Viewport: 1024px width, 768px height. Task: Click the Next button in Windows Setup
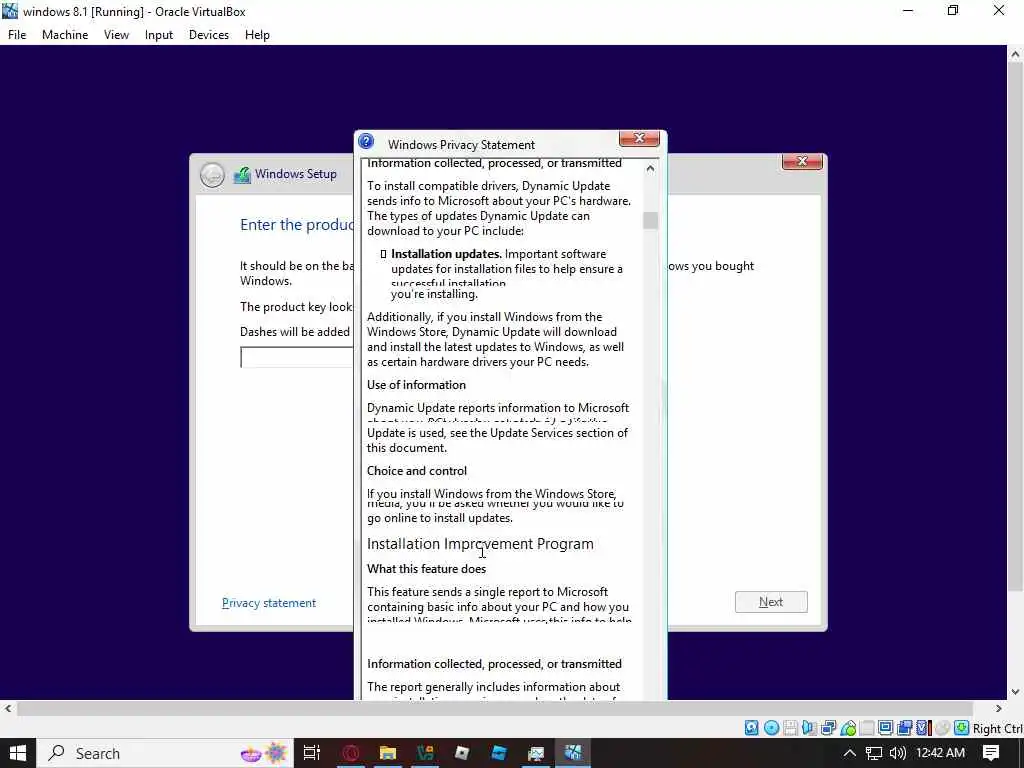point(771,601)
